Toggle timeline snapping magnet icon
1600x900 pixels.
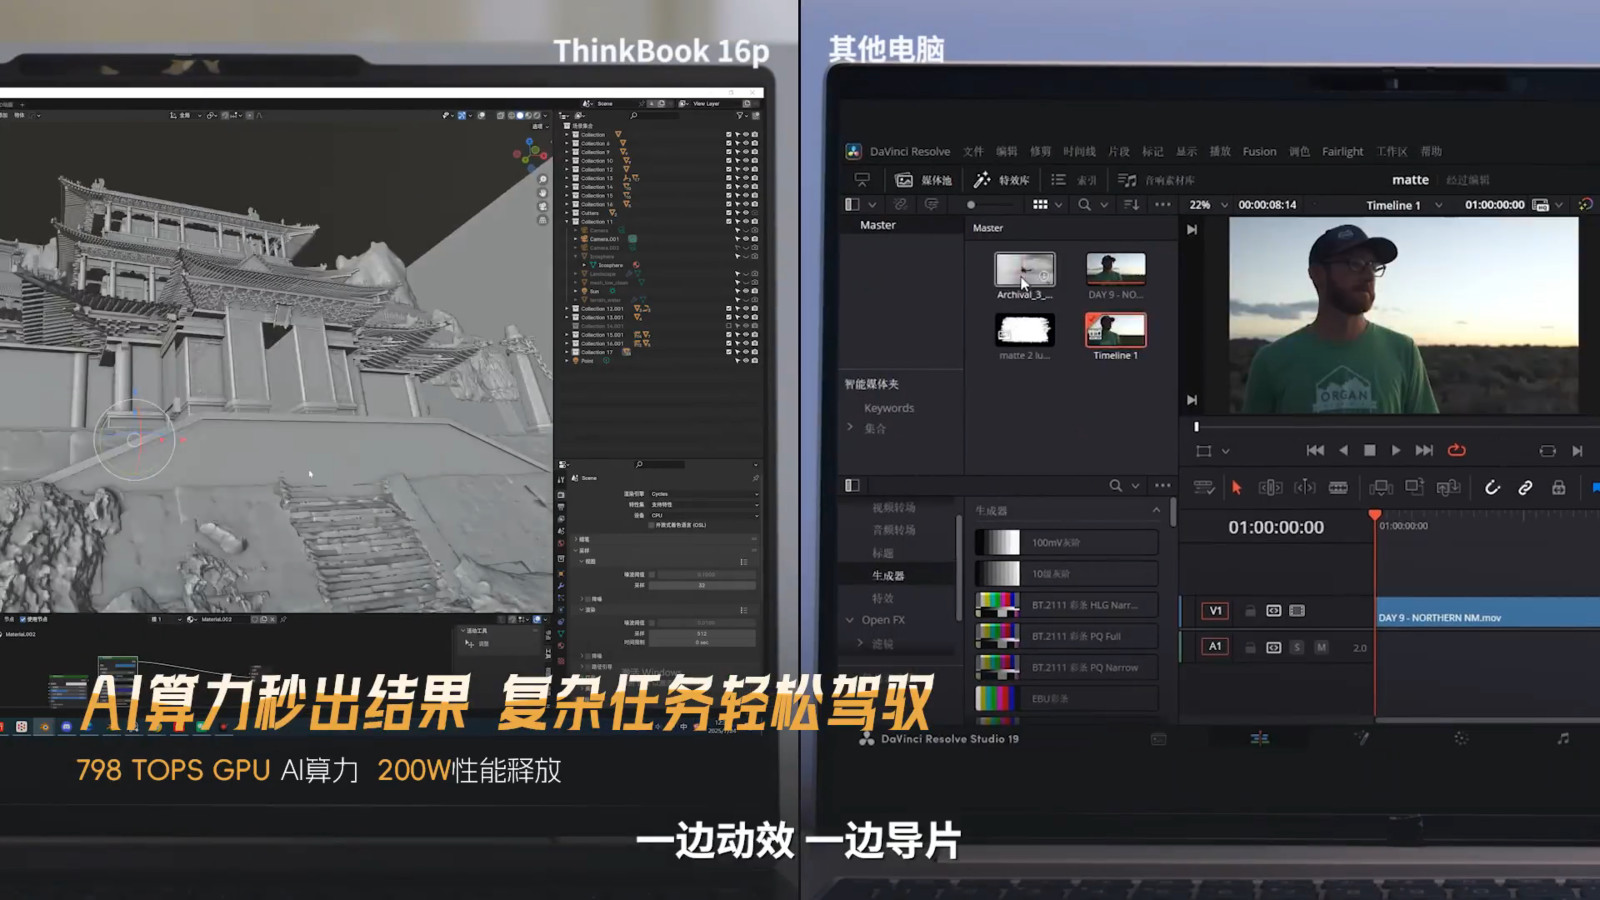click(x=1492, y=487)
